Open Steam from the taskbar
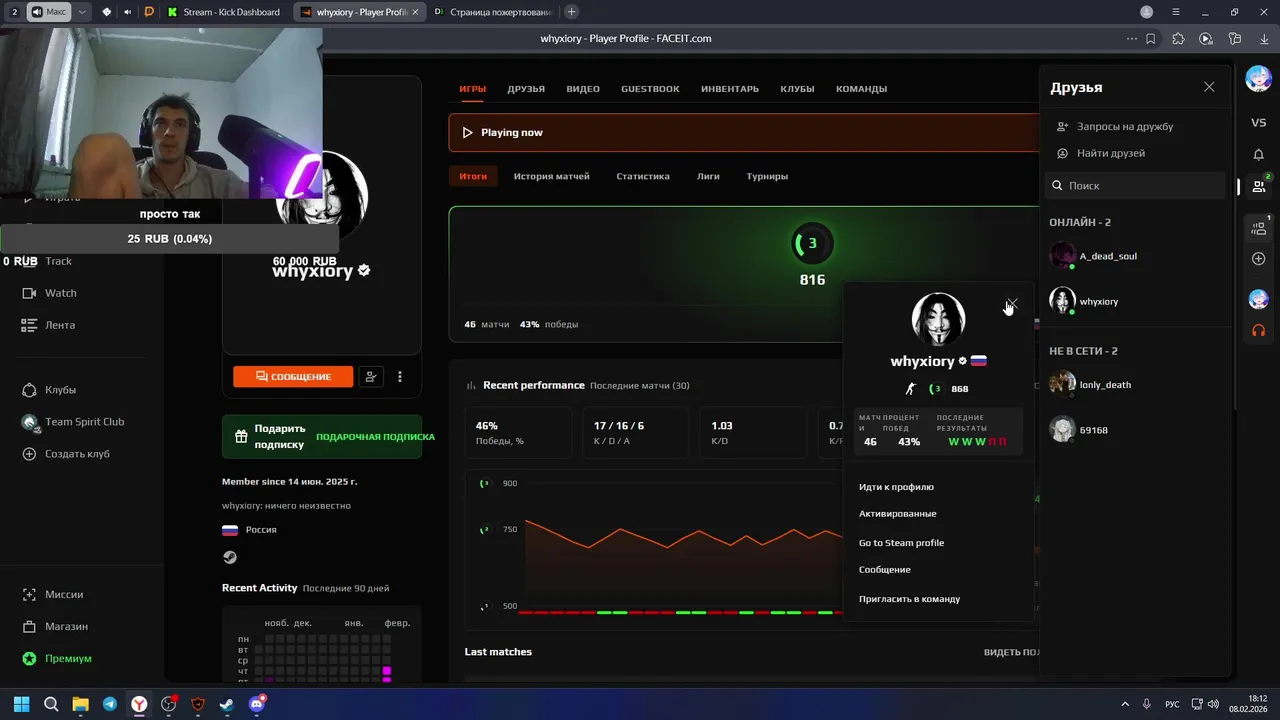This screenshot has height=720, width=1280. coord(227,704)
